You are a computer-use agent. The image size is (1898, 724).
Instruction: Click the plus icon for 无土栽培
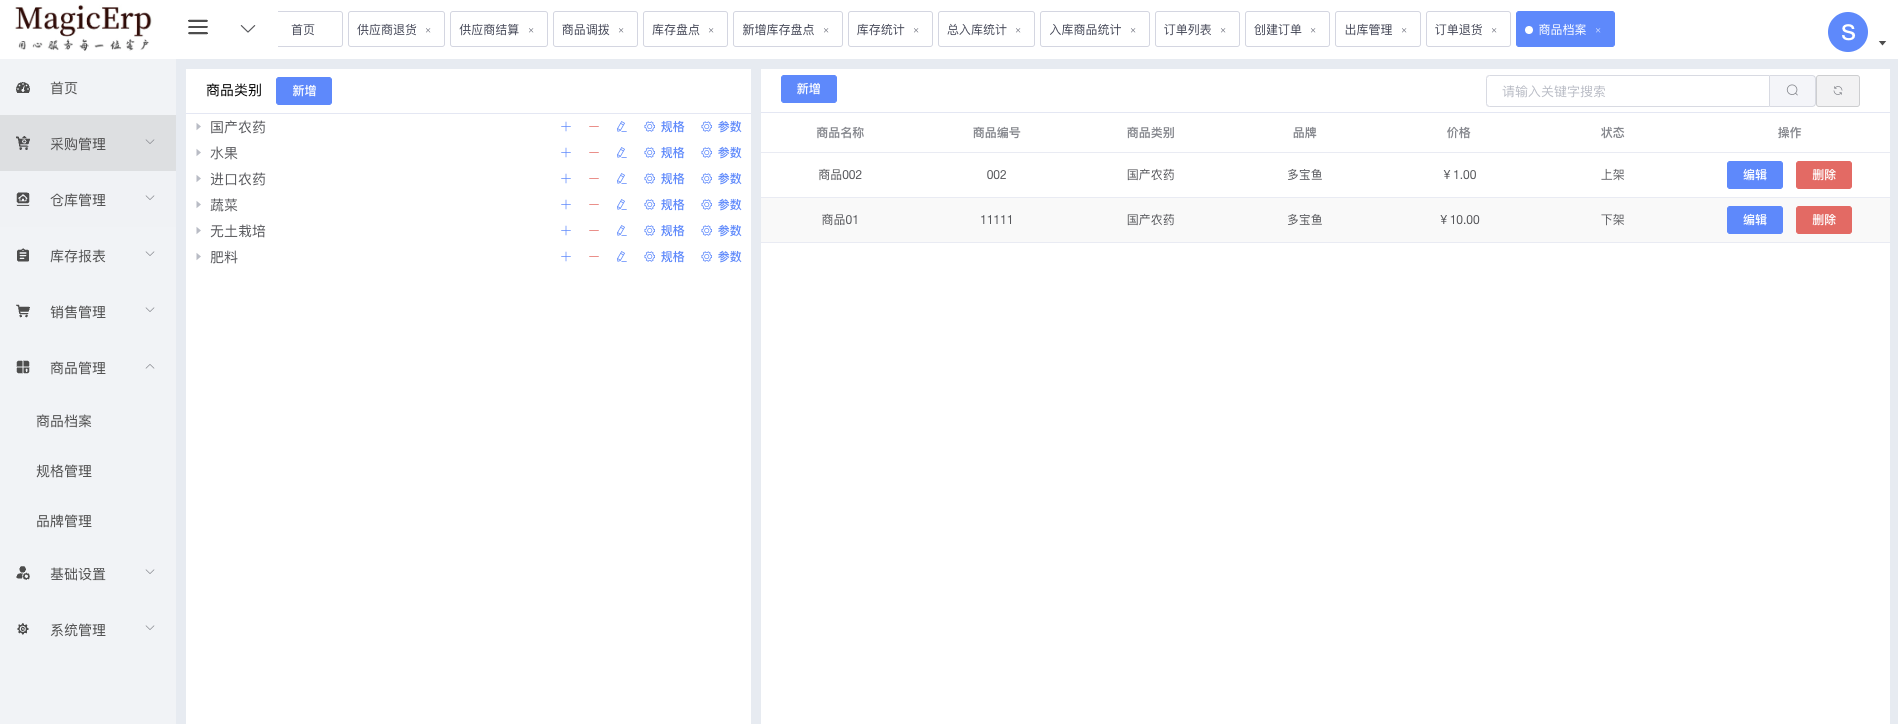[x=566, y=231]
